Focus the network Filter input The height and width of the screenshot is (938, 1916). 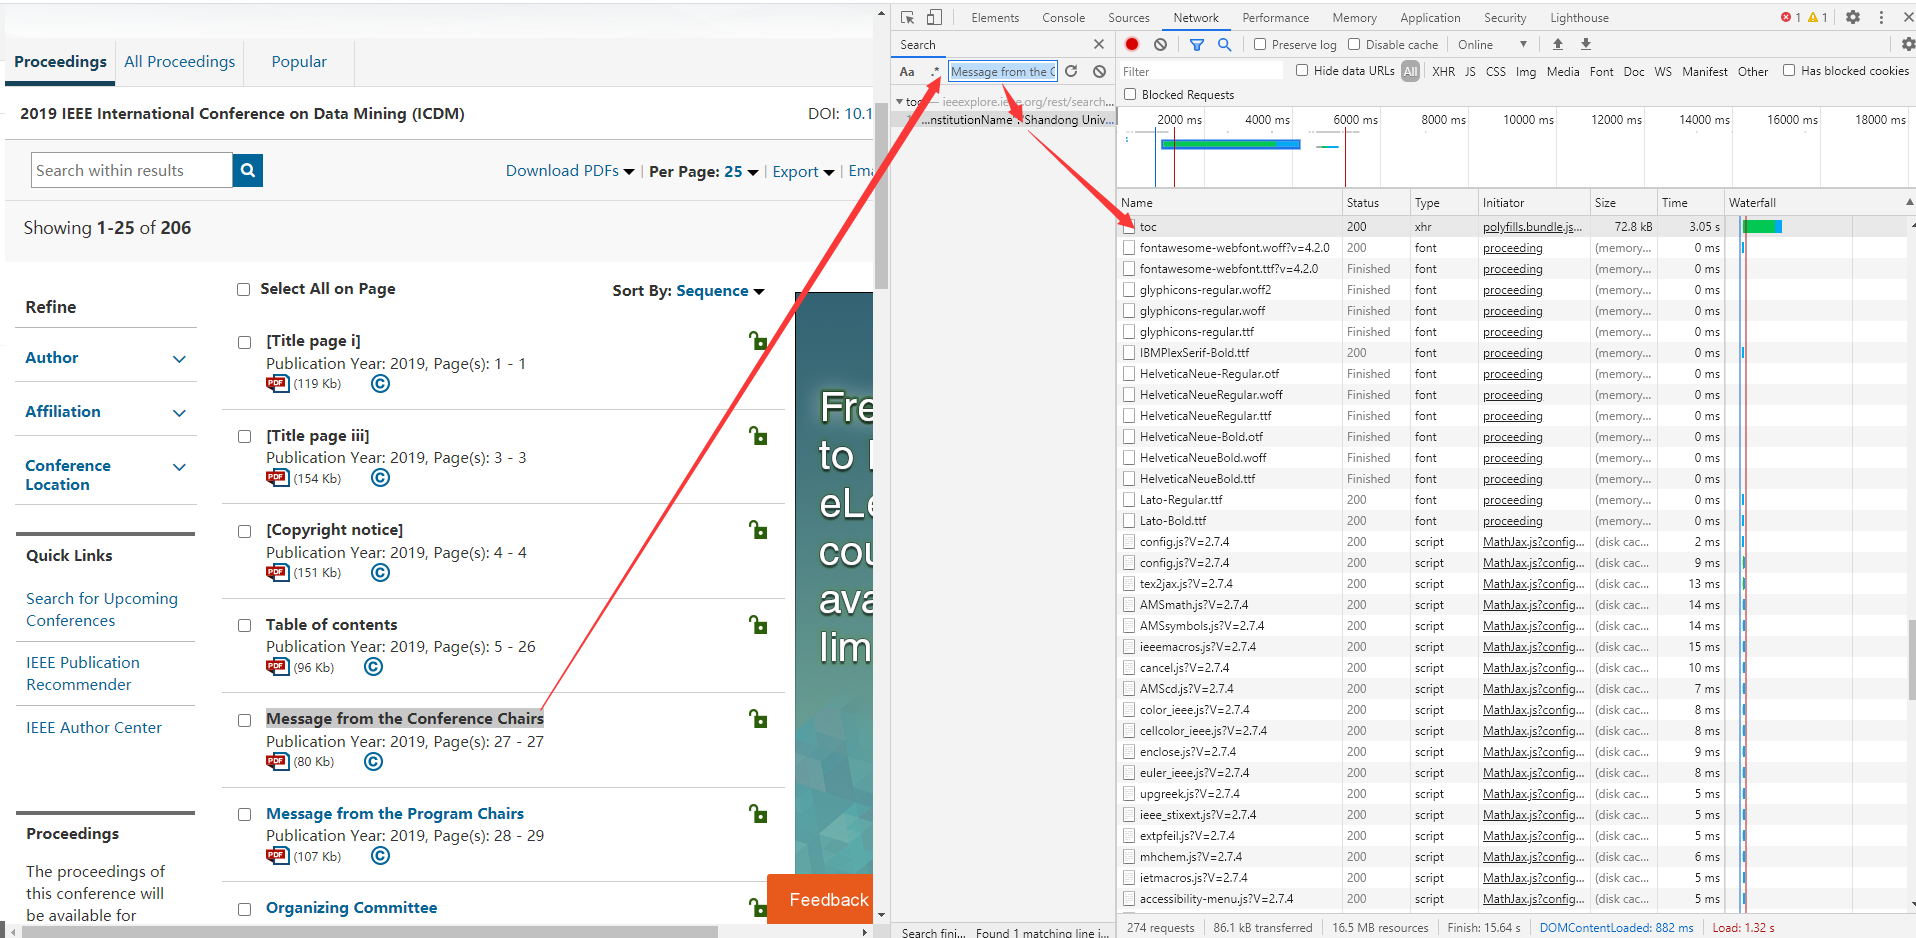tap(1201, 71)
